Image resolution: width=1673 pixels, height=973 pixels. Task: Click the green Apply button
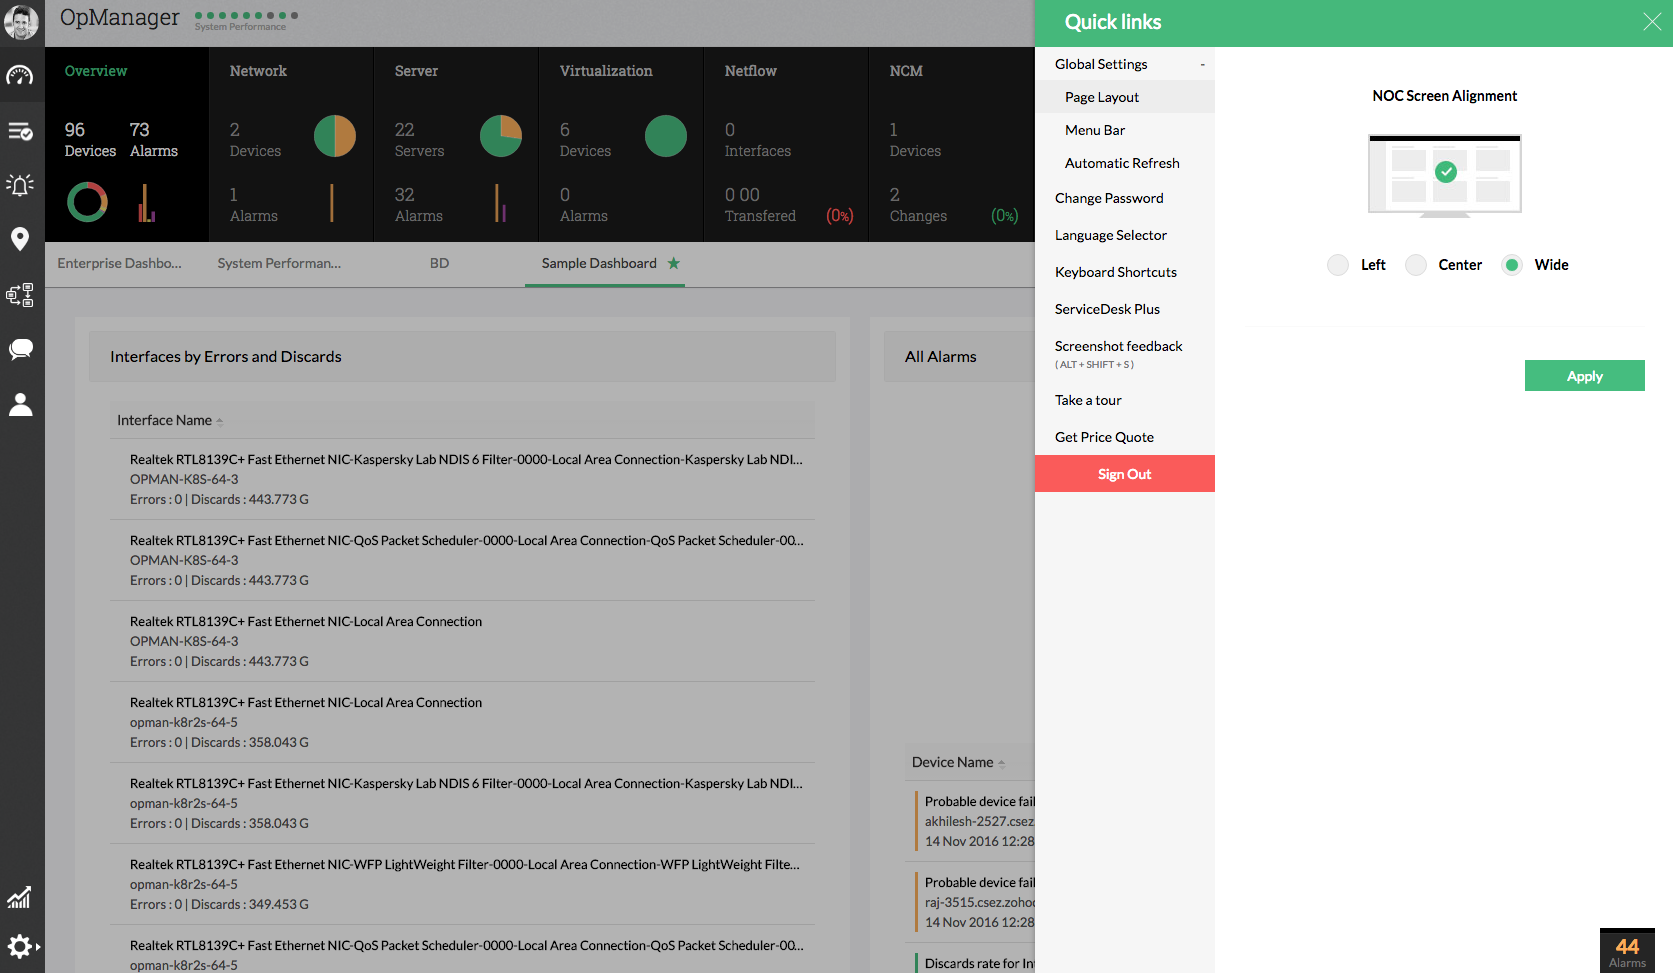[1584, 376]
